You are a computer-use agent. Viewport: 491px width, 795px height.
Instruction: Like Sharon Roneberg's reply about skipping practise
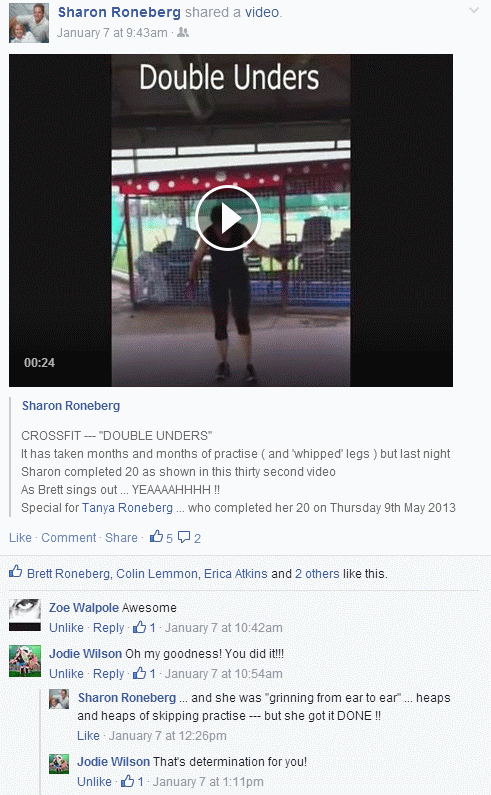[88, 736]
